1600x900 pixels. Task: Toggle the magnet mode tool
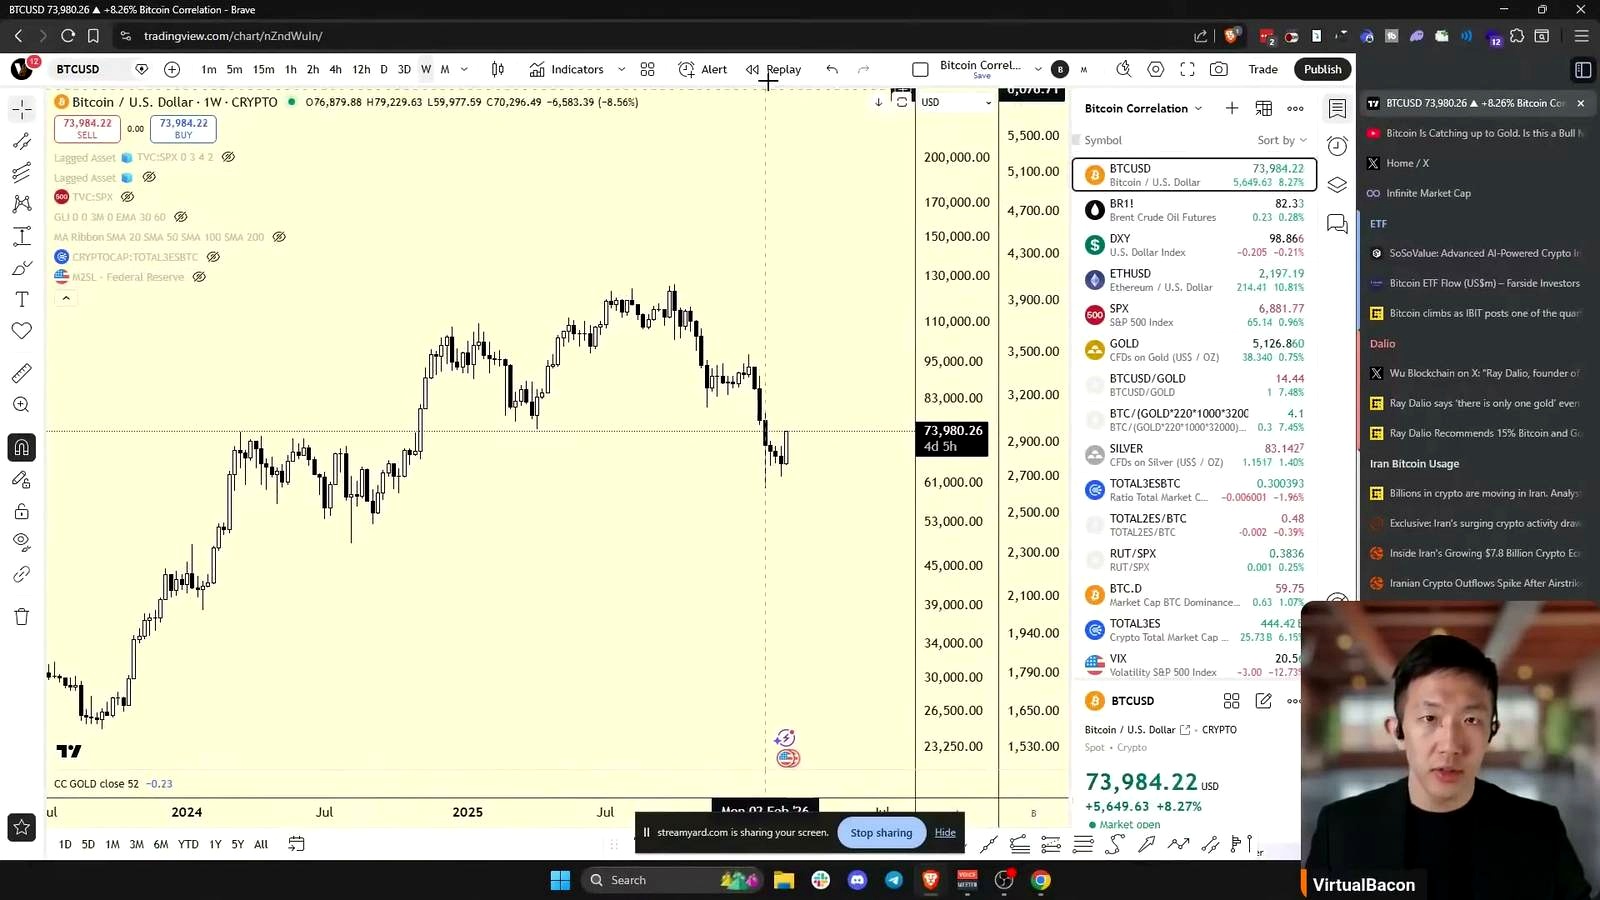(x=21, y=447)
